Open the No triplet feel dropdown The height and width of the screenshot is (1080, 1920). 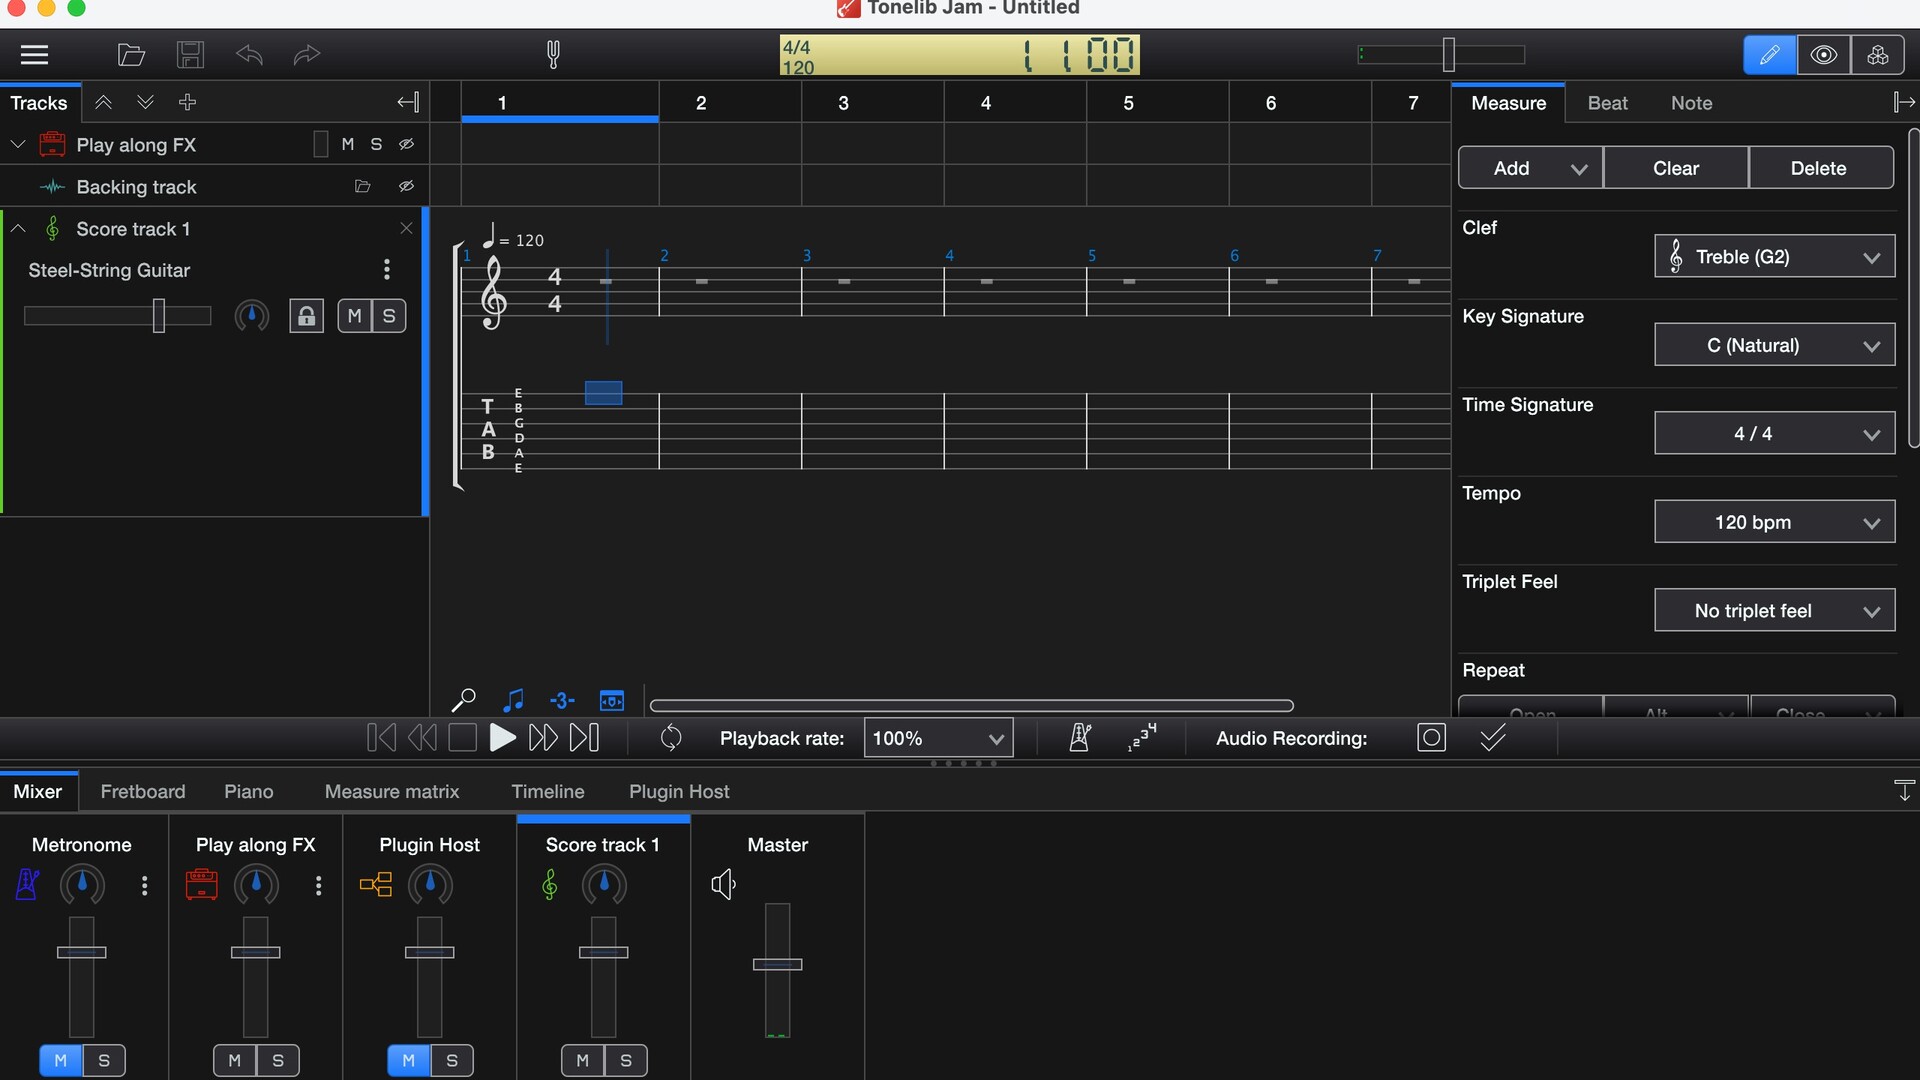(x=1774, y=611)
